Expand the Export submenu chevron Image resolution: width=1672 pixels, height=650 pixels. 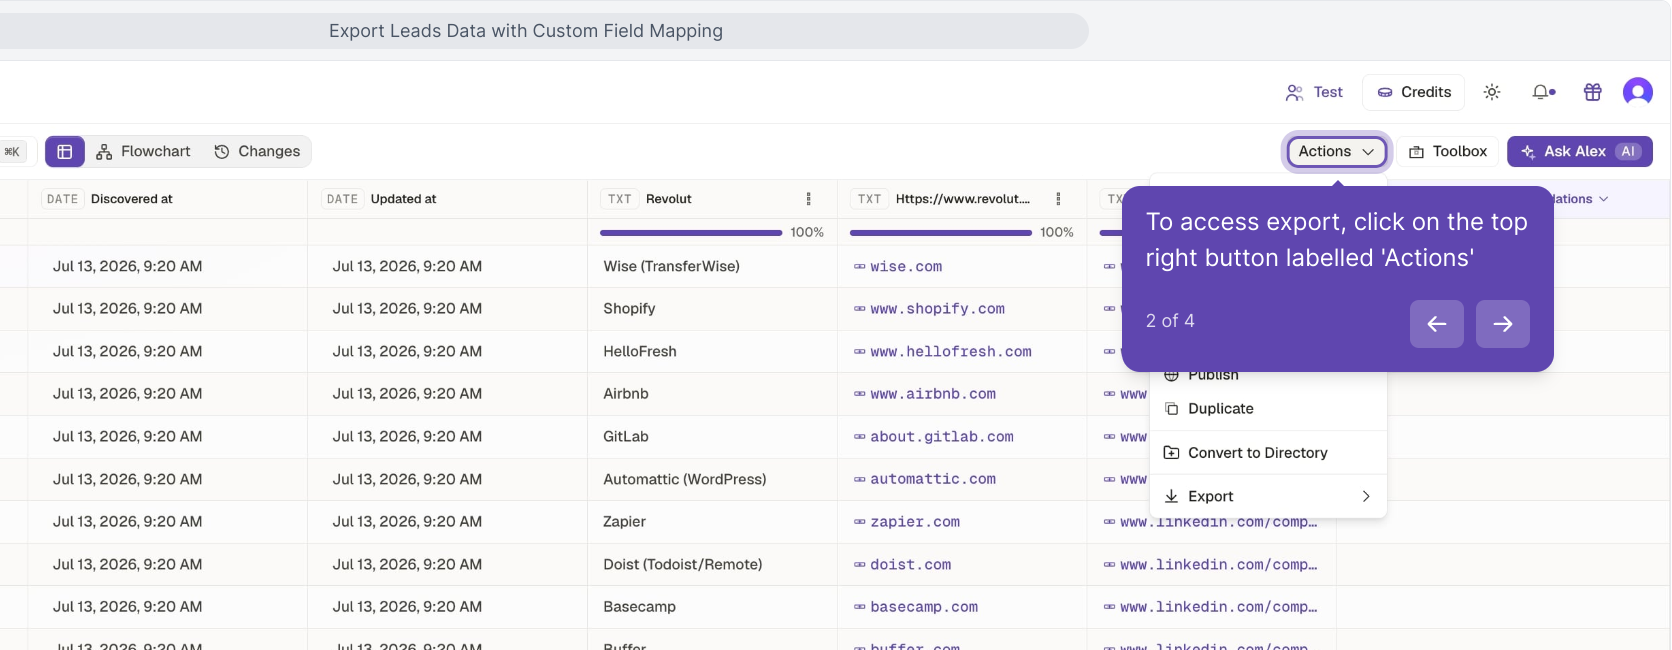[x=1366, y=496]
